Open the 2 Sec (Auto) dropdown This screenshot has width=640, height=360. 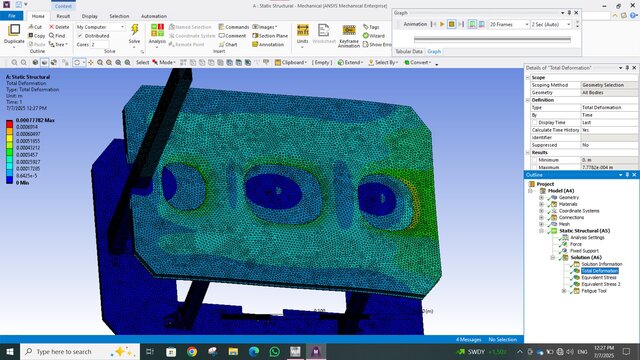pyautogui.click(x=551, y=24)
